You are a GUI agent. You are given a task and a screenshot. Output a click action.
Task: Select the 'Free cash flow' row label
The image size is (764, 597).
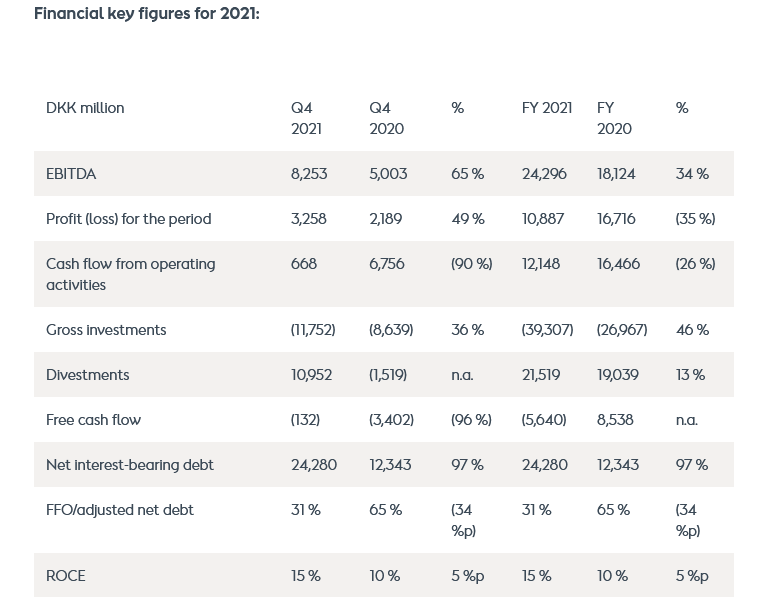tap(93, 420)
